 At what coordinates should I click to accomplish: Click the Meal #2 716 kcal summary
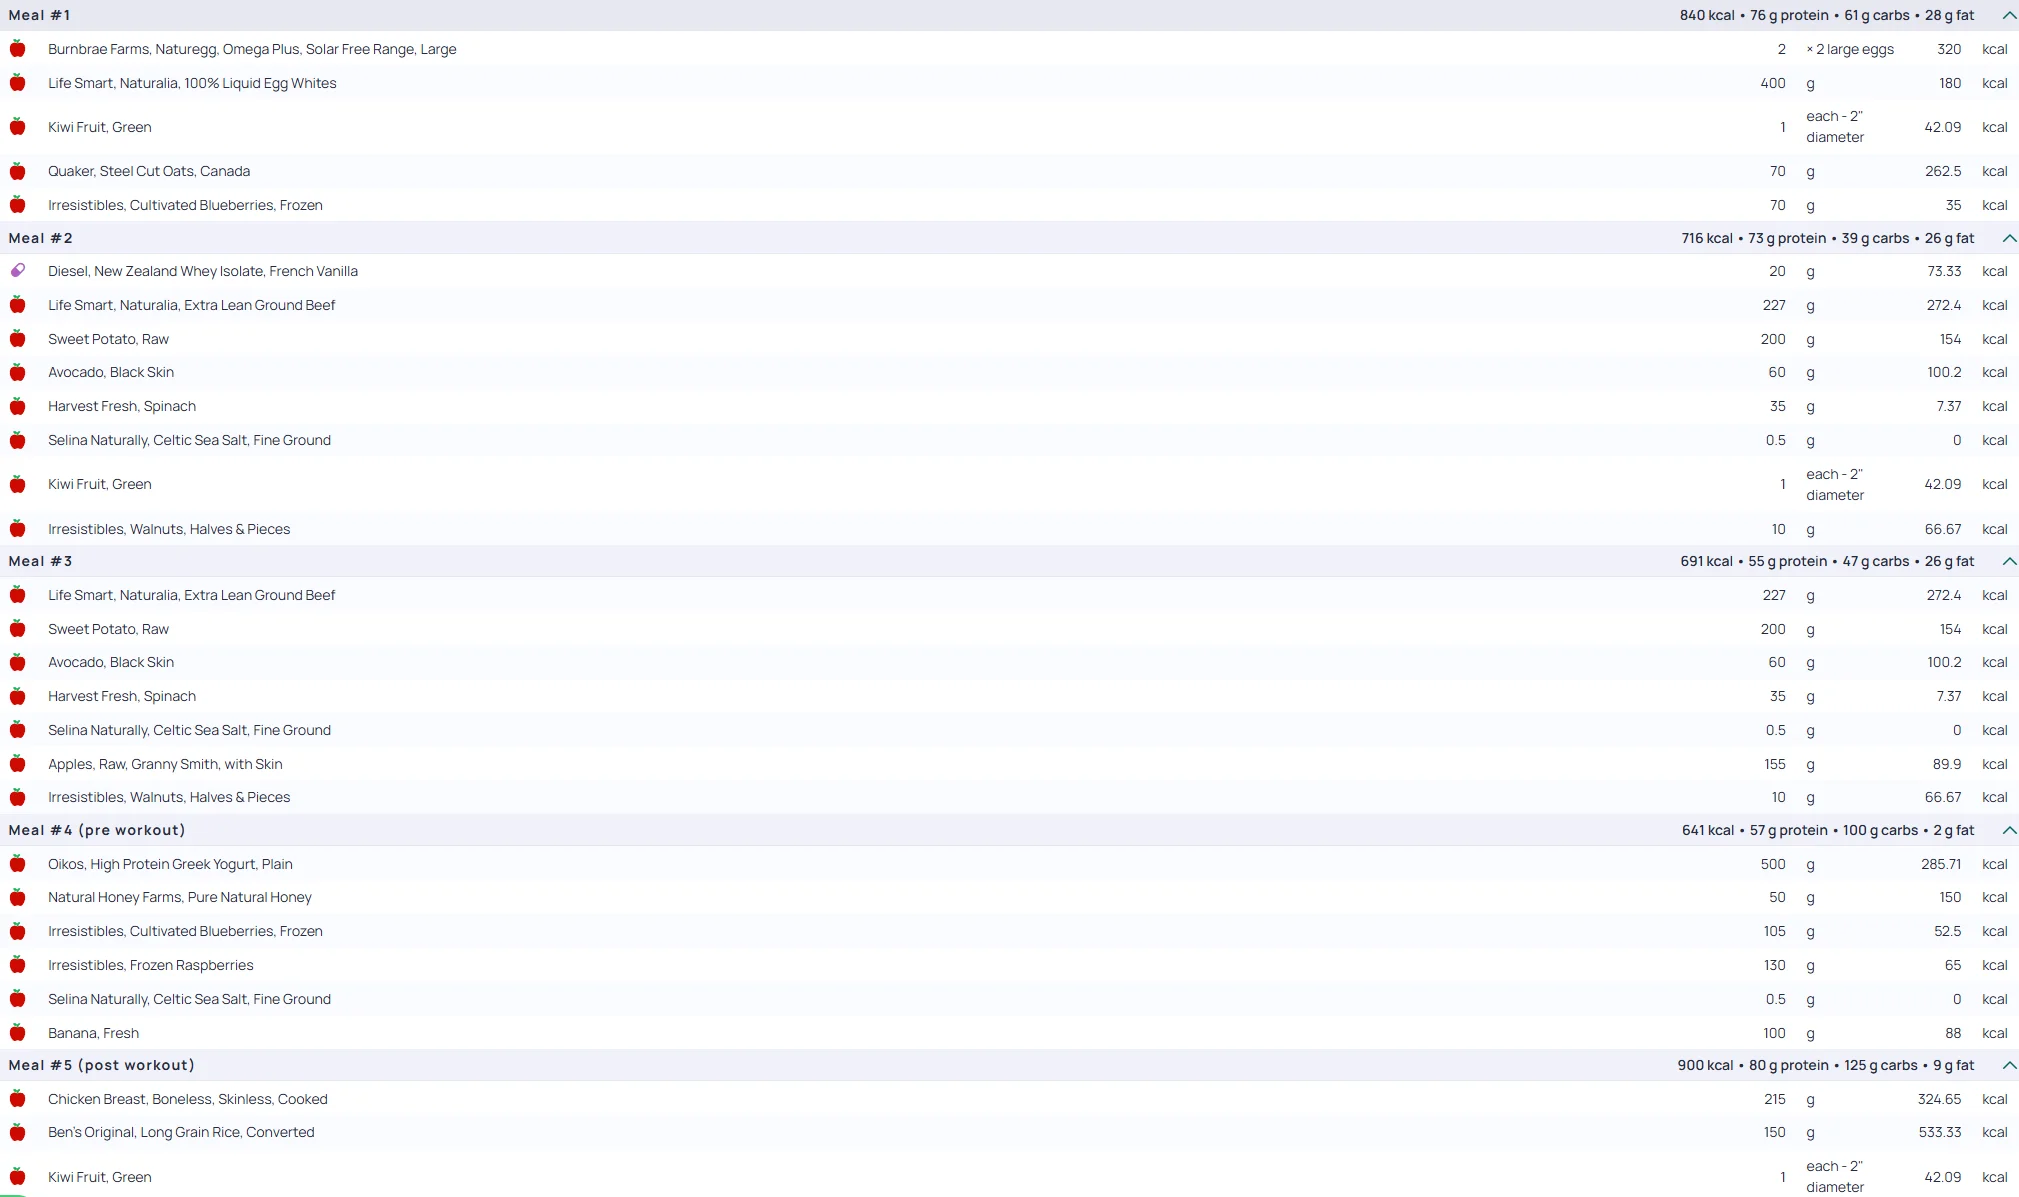tap(1828, 238)
